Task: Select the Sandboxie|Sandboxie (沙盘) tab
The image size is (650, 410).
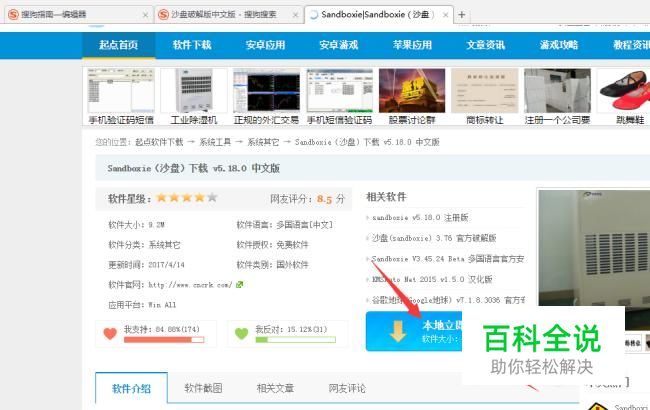Action: tap(378, 15)
